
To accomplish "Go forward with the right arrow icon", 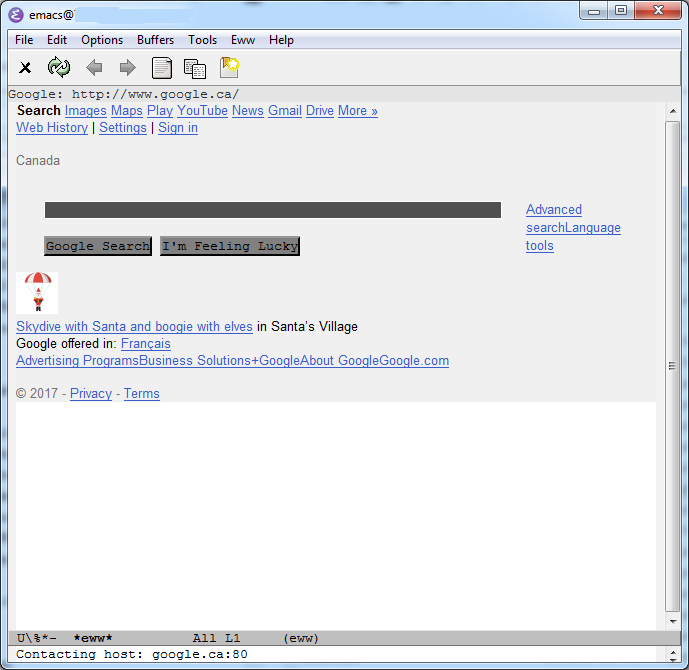I will [127, 68].
